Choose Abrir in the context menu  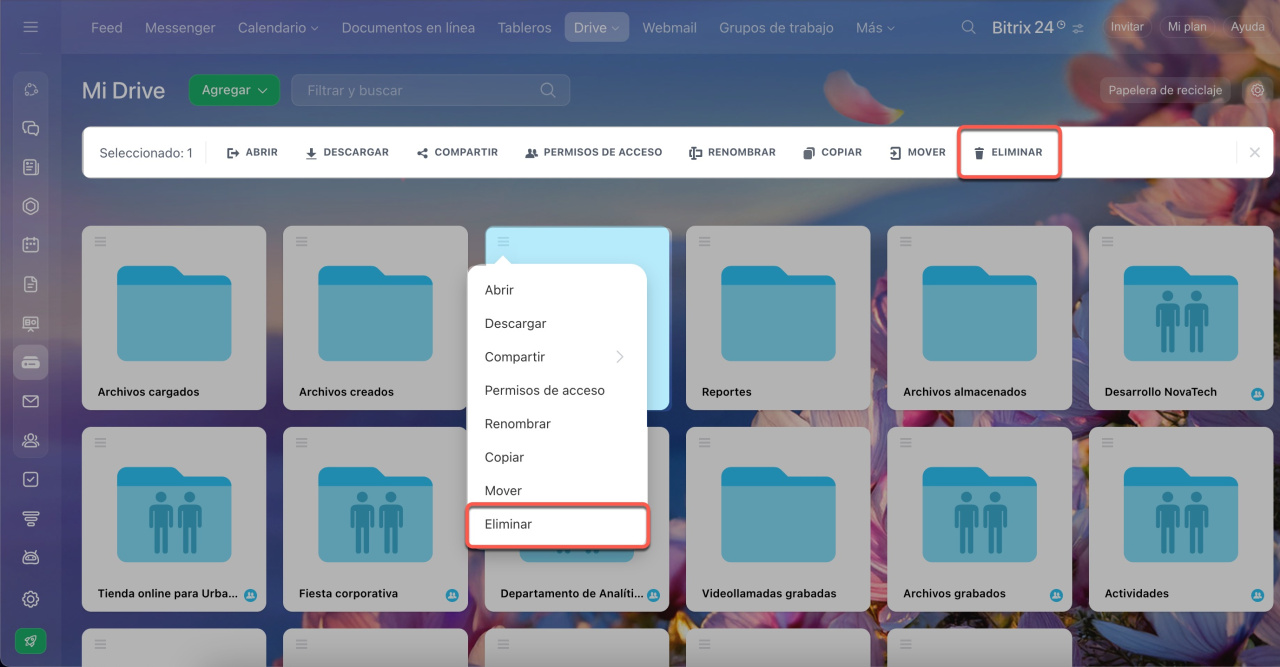point(557,290)
